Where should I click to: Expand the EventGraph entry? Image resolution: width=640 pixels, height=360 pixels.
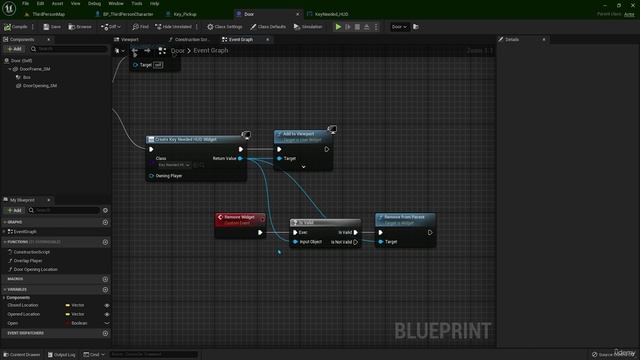click(4, 231)
